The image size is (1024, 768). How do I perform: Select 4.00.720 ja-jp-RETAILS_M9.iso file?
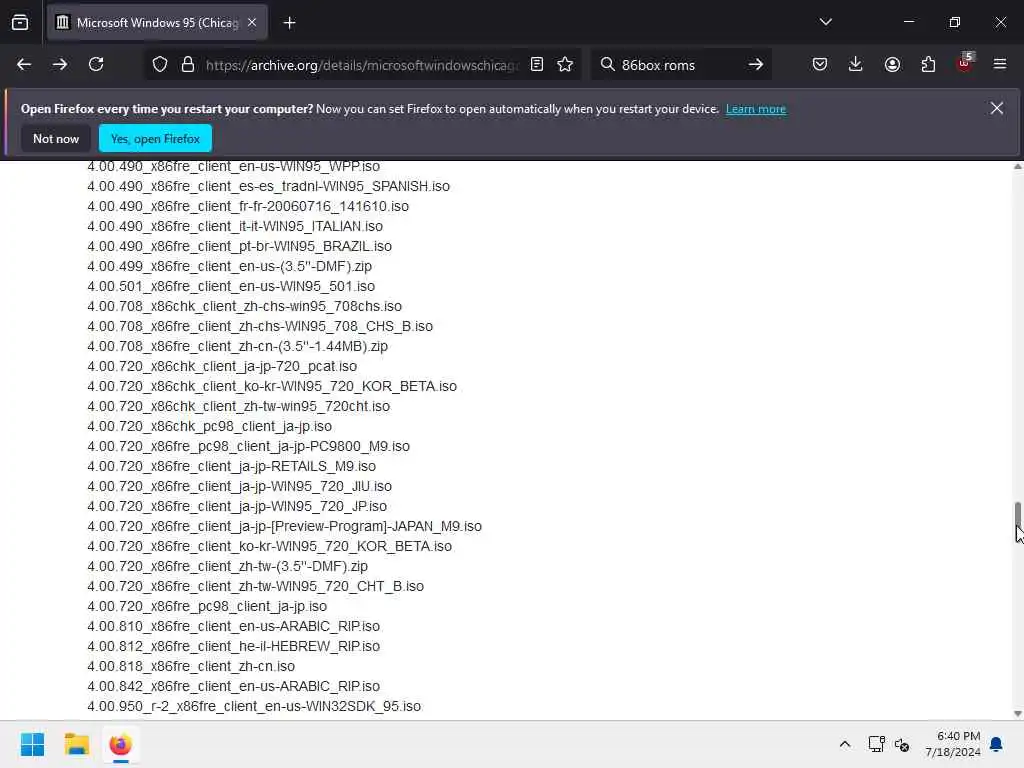[232, 466]
